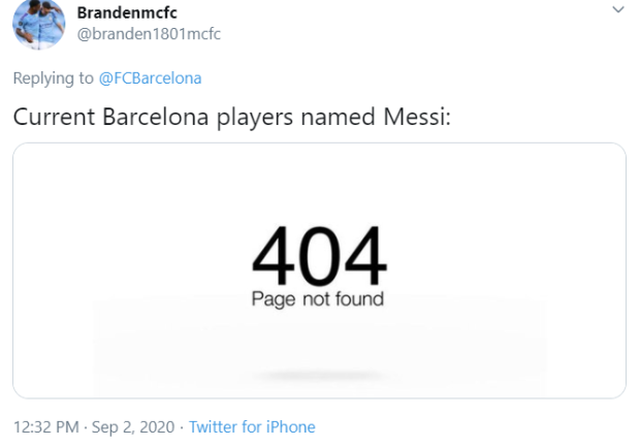Click the large 404 number in the image
Viewport: 640px width, 447px height.
(x=318, y=257)
